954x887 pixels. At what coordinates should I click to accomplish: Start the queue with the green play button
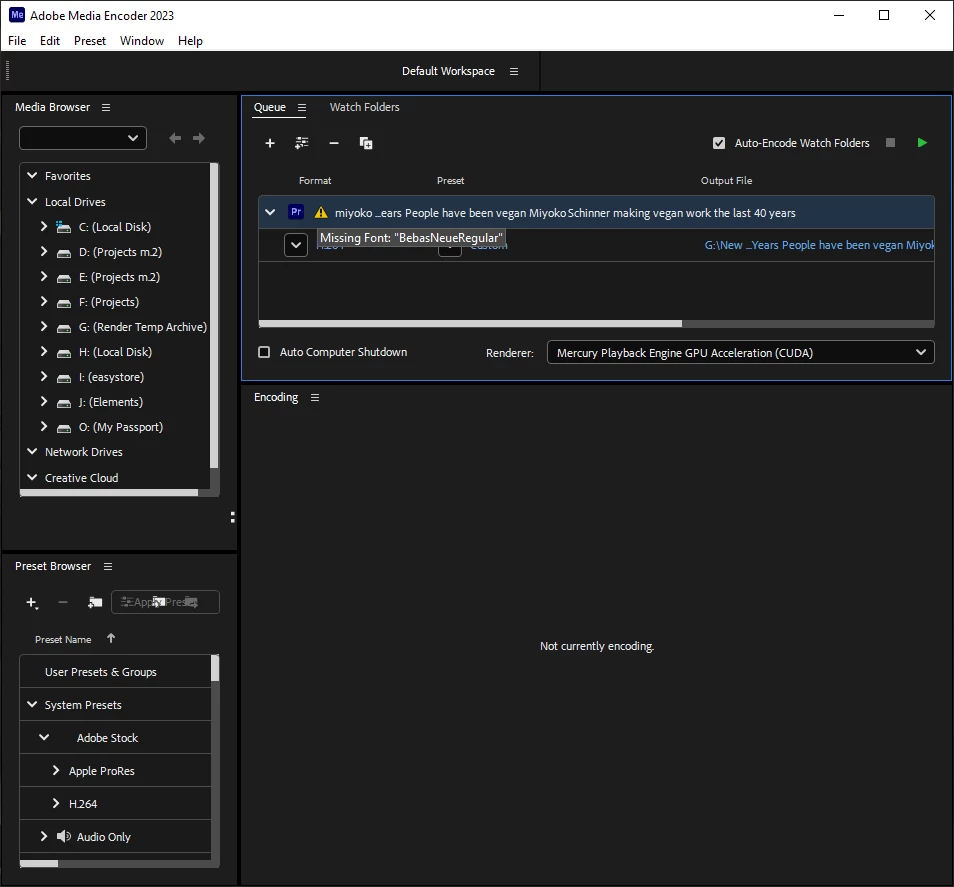pos(922,142)
